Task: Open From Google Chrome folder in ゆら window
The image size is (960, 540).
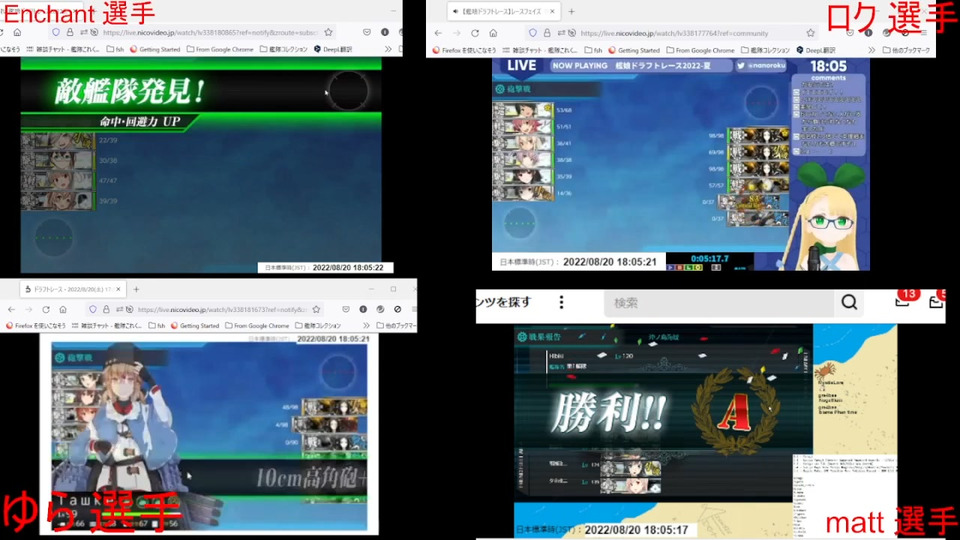Action: point(257,326)
